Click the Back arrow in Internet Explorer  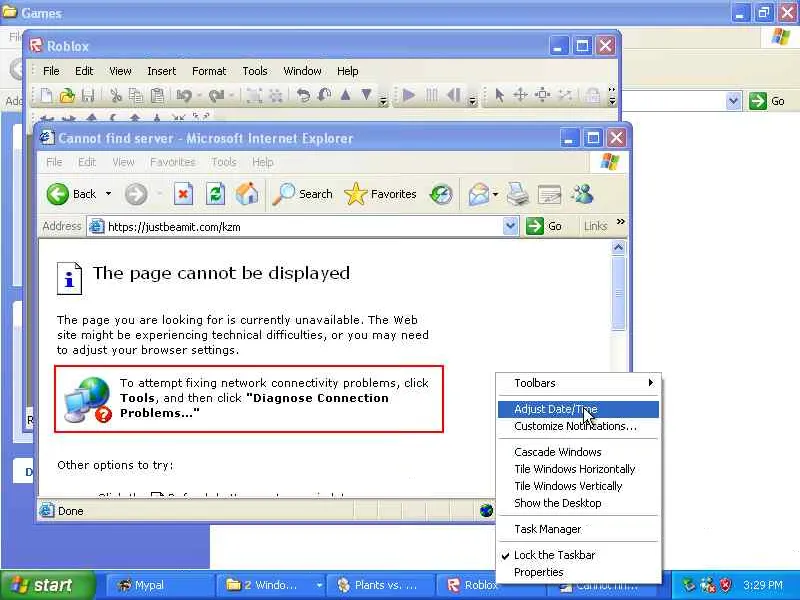click(58, 194)
